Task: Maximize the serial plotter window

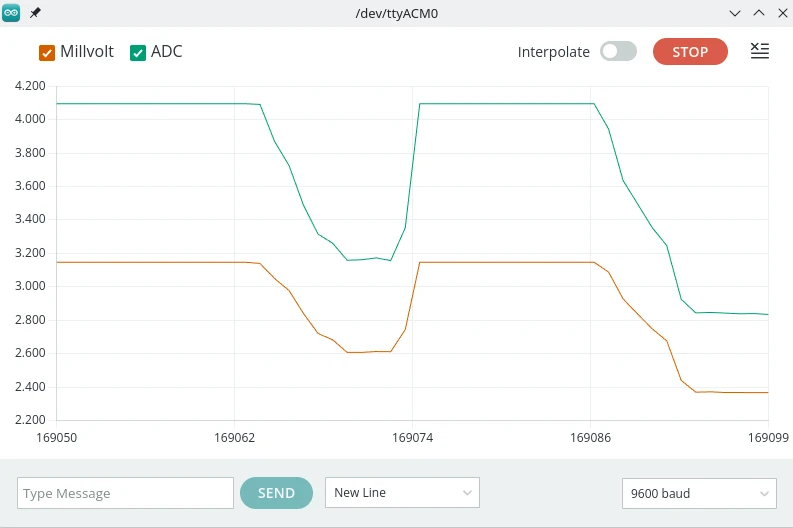Action: pyautogui.click(x=758, y=13)
